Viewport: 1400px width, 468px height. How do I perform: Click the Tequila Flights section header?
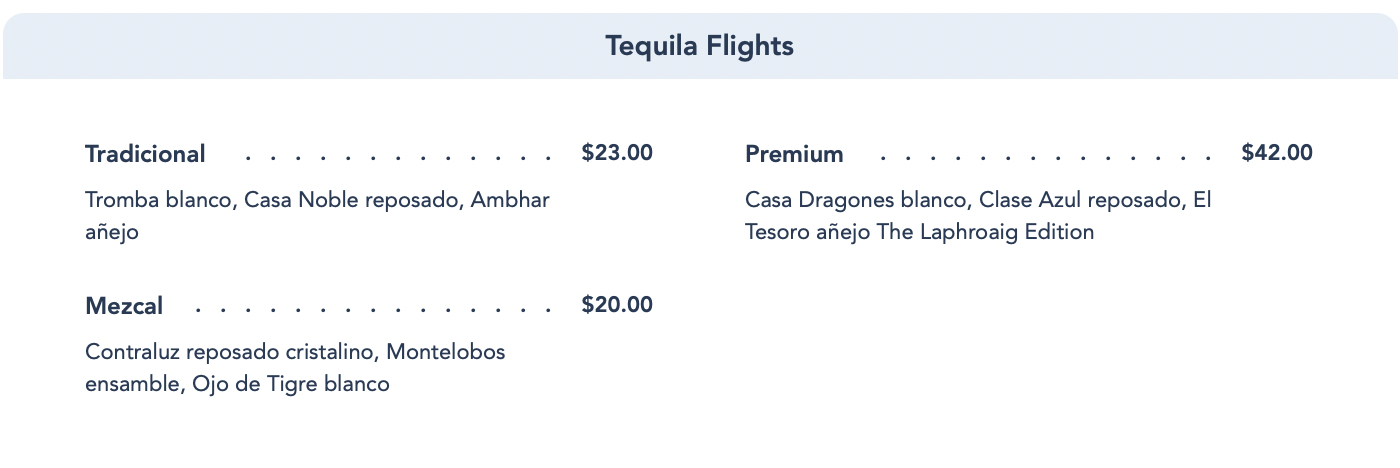[699, 46]
